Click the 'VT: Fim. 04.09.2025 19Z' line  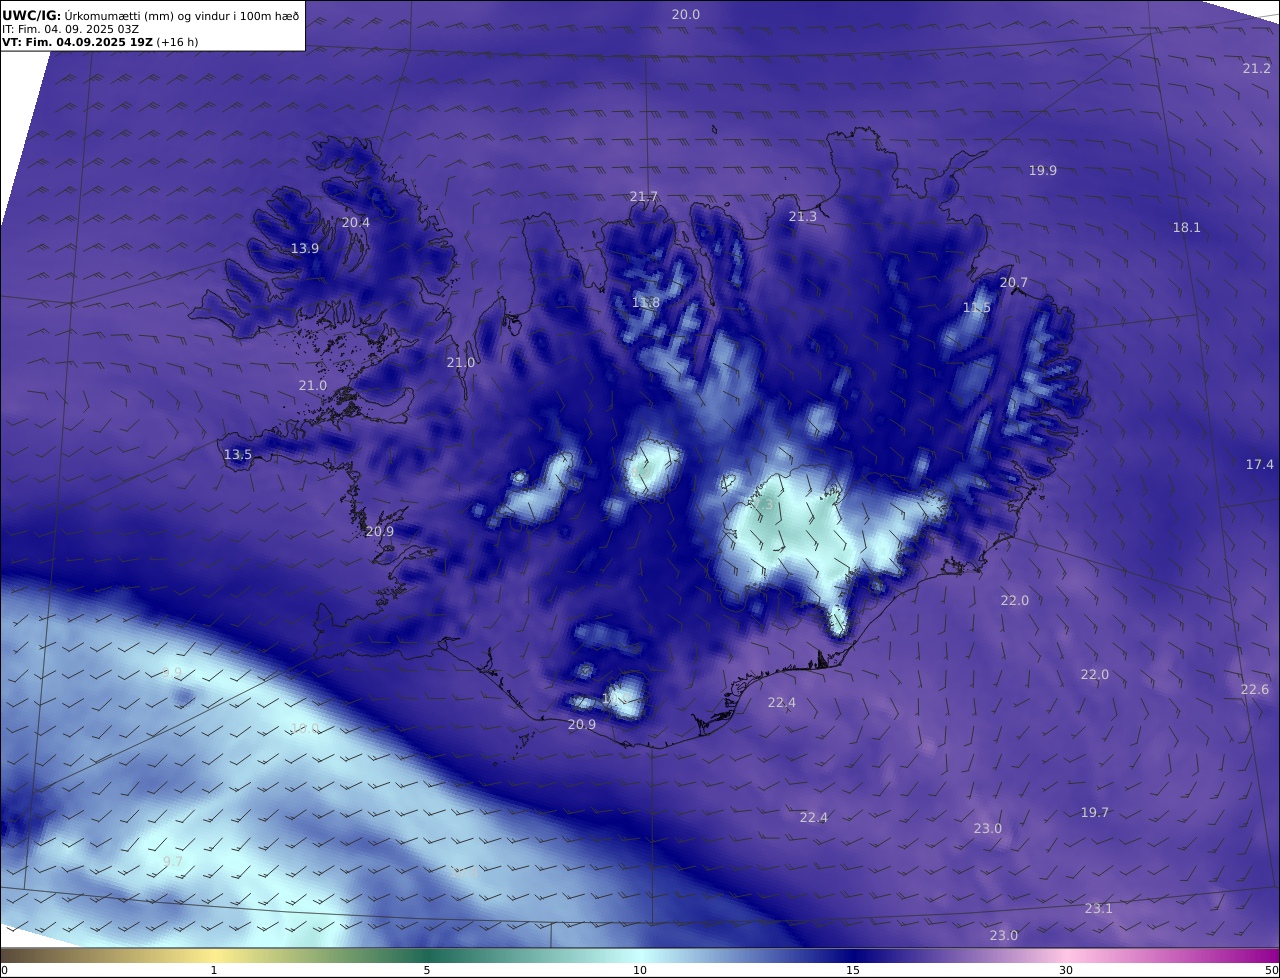point(77,42)
